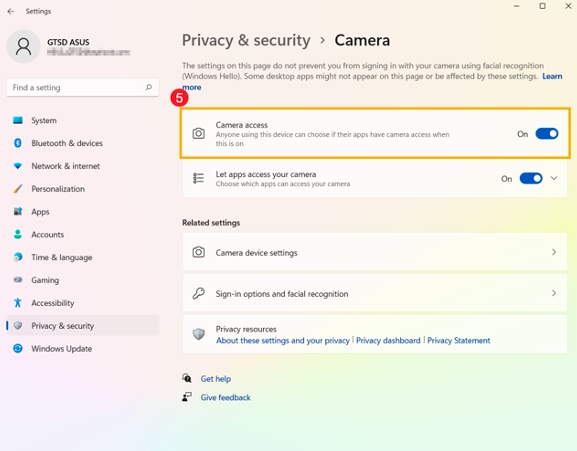Viewport: 577px width, 451px height.
Task: Open the Privacy Statement link
Action: pos(459,341)
